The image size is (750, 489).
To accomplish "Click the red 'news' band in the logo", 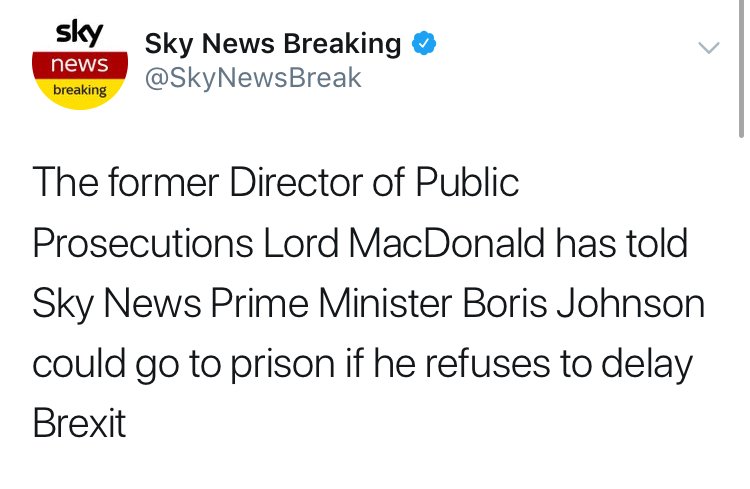I will click(x=80, y=64).
